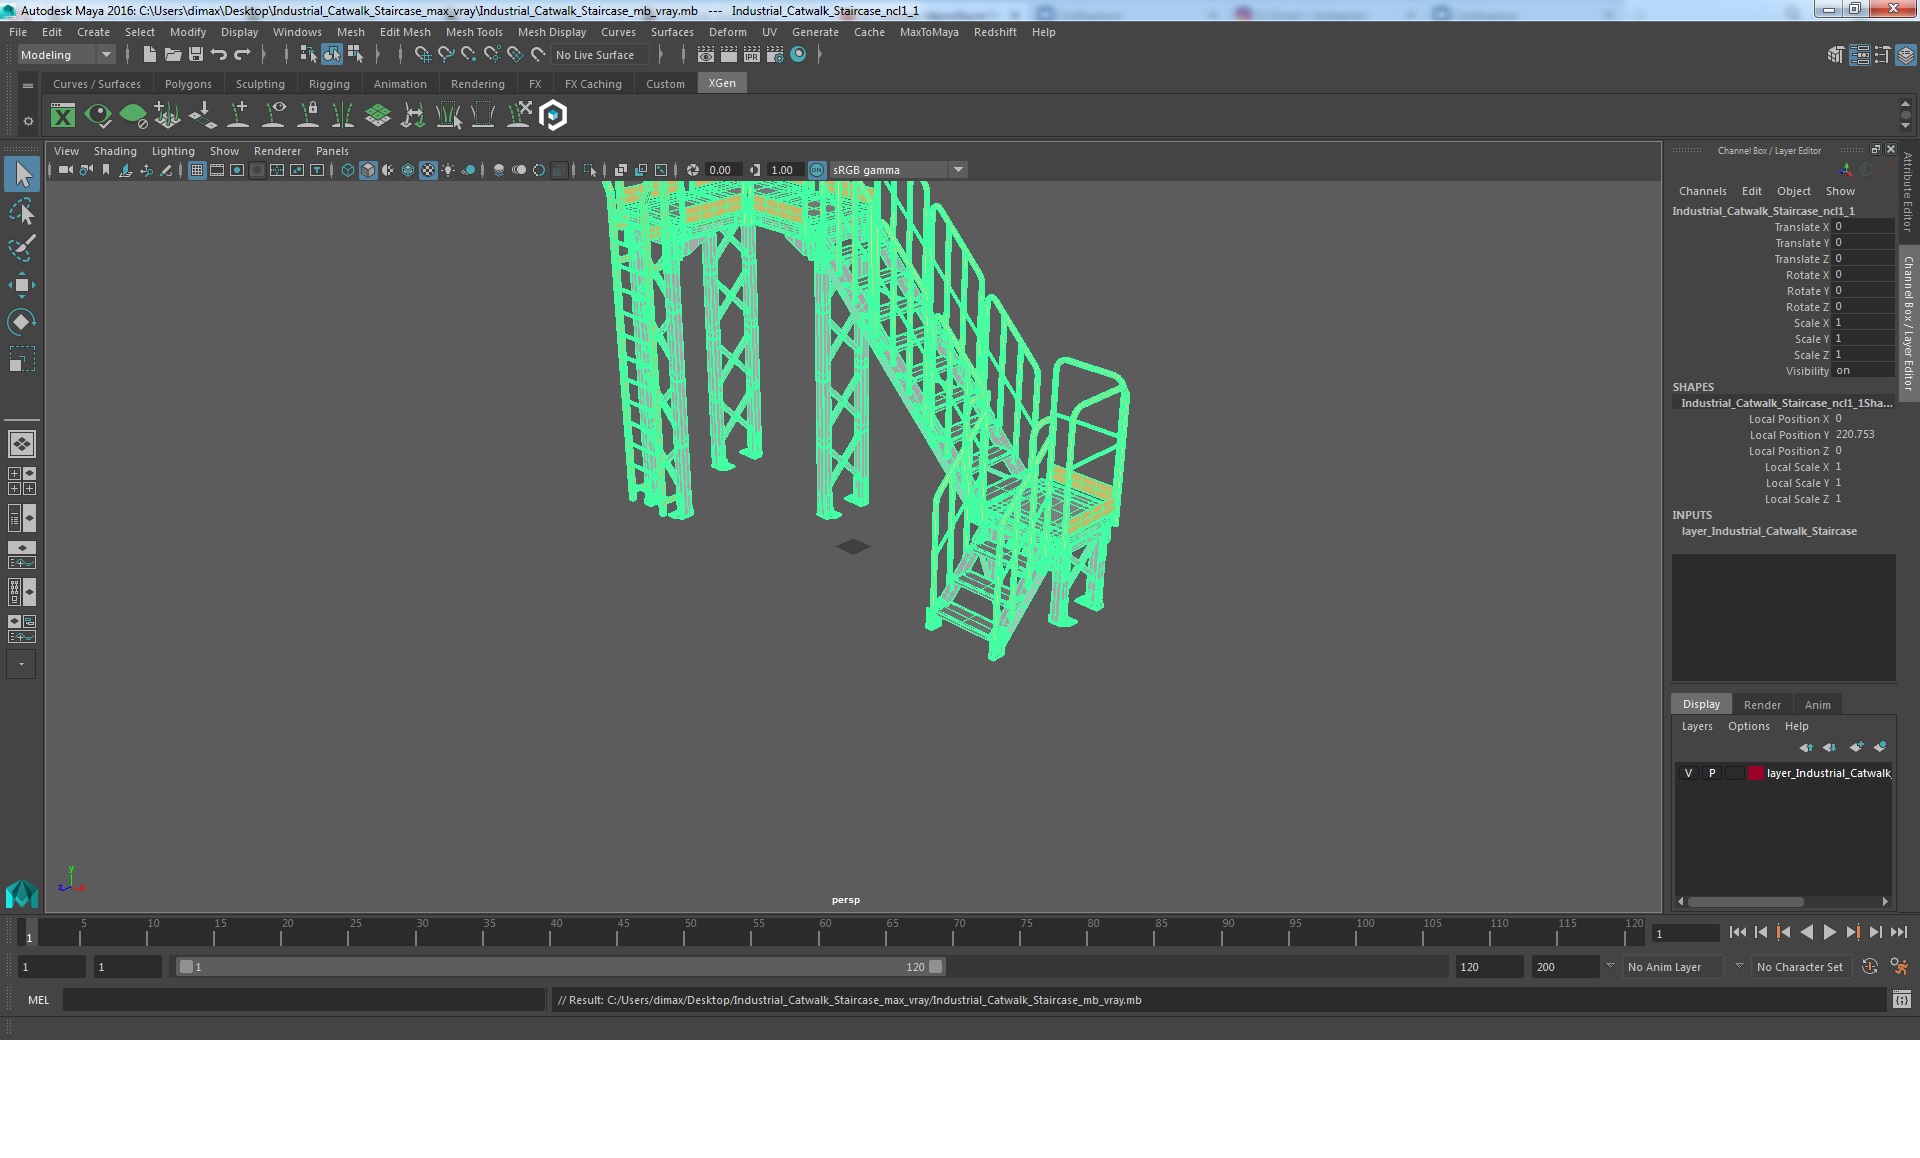
Task: Click the XGen guide lock shelf icon
Action: click(309, 116)
